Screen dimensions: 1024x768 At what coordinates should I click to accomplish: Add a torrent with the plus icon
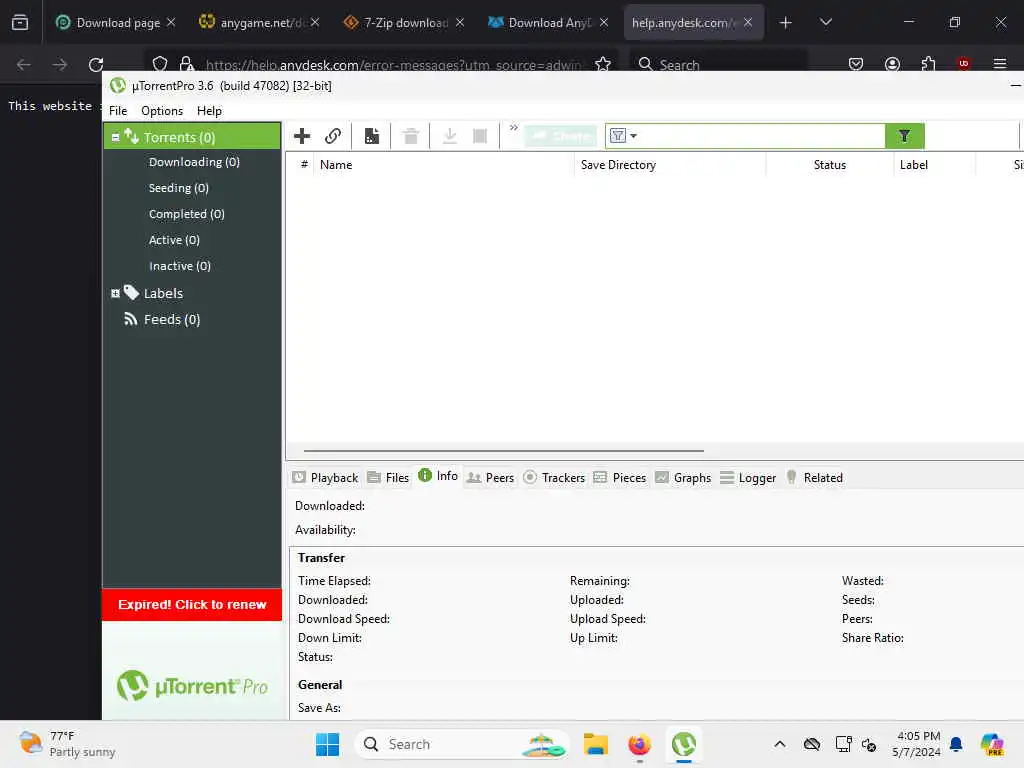coord(302,136)
